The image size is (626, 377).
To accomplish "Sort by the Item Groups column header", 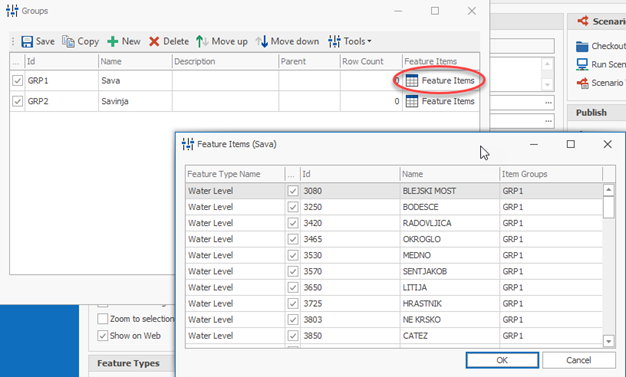I will coord(551,174).
